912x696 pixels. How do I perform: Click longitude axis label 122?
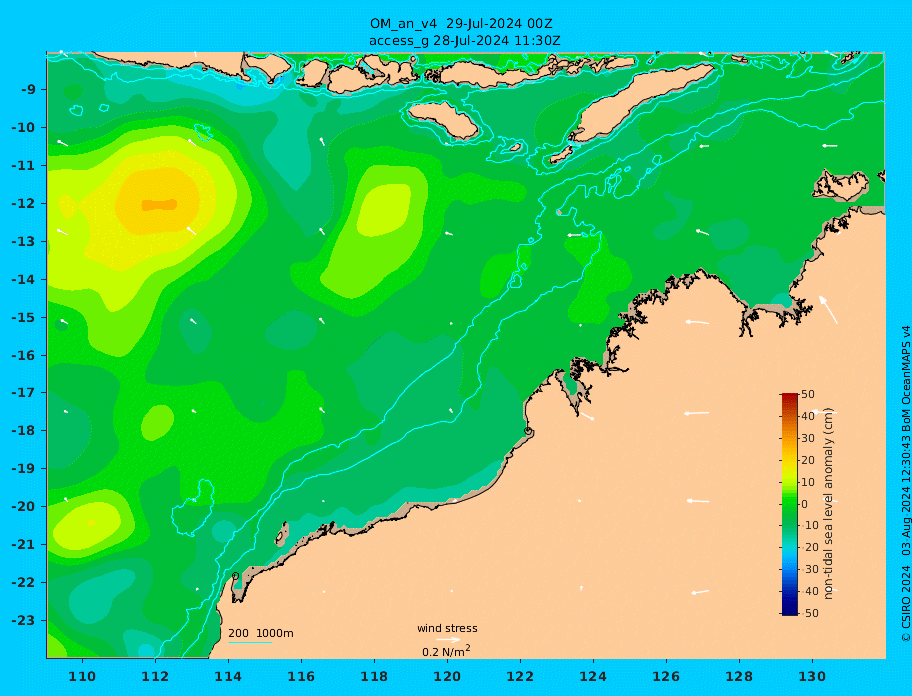520,676
